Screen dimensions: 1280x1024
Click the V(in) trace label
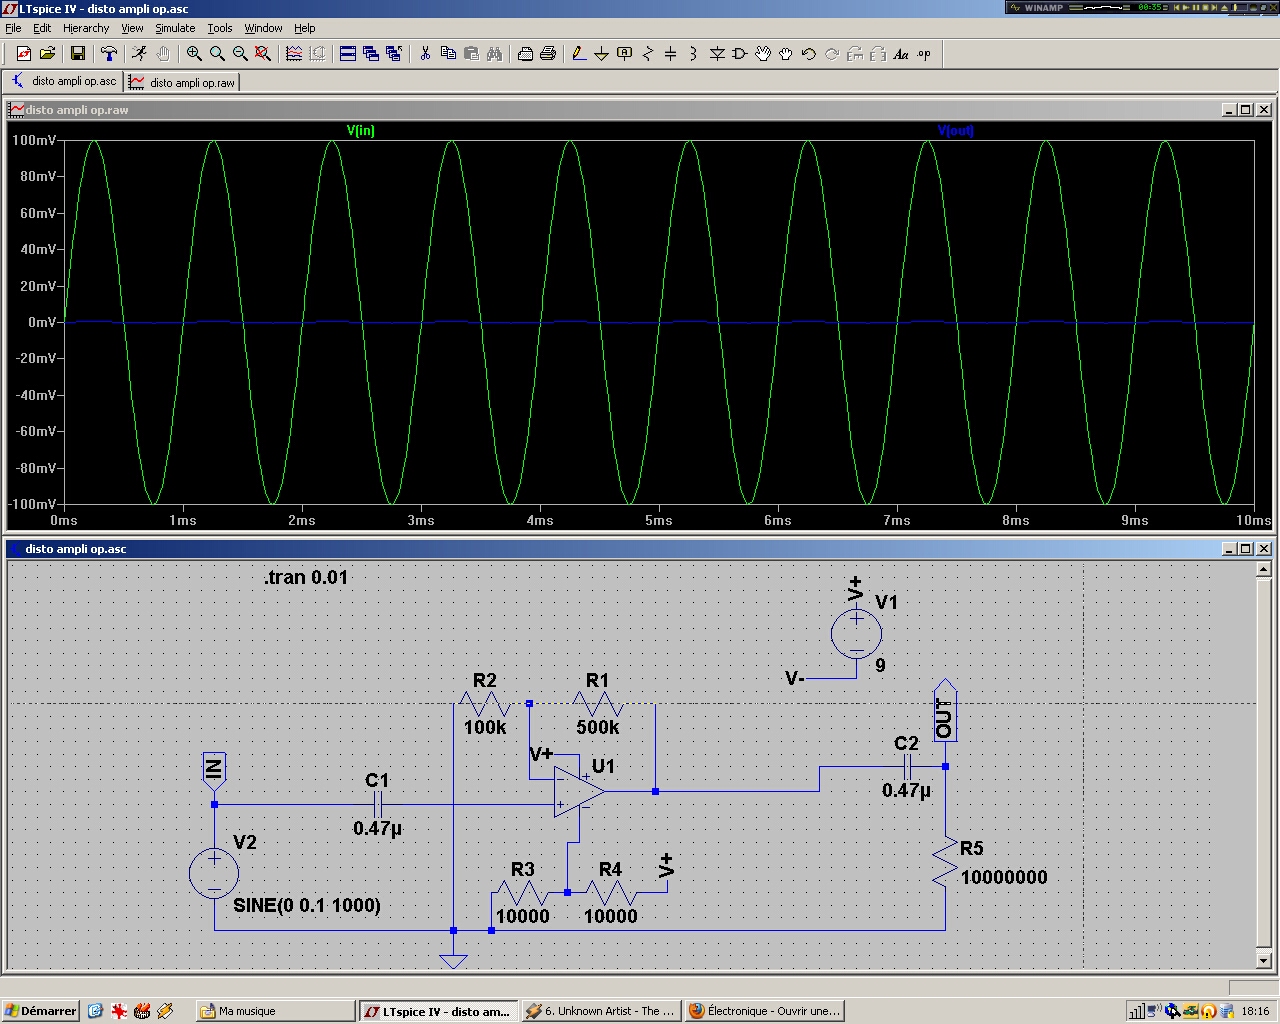pos(361,131)
